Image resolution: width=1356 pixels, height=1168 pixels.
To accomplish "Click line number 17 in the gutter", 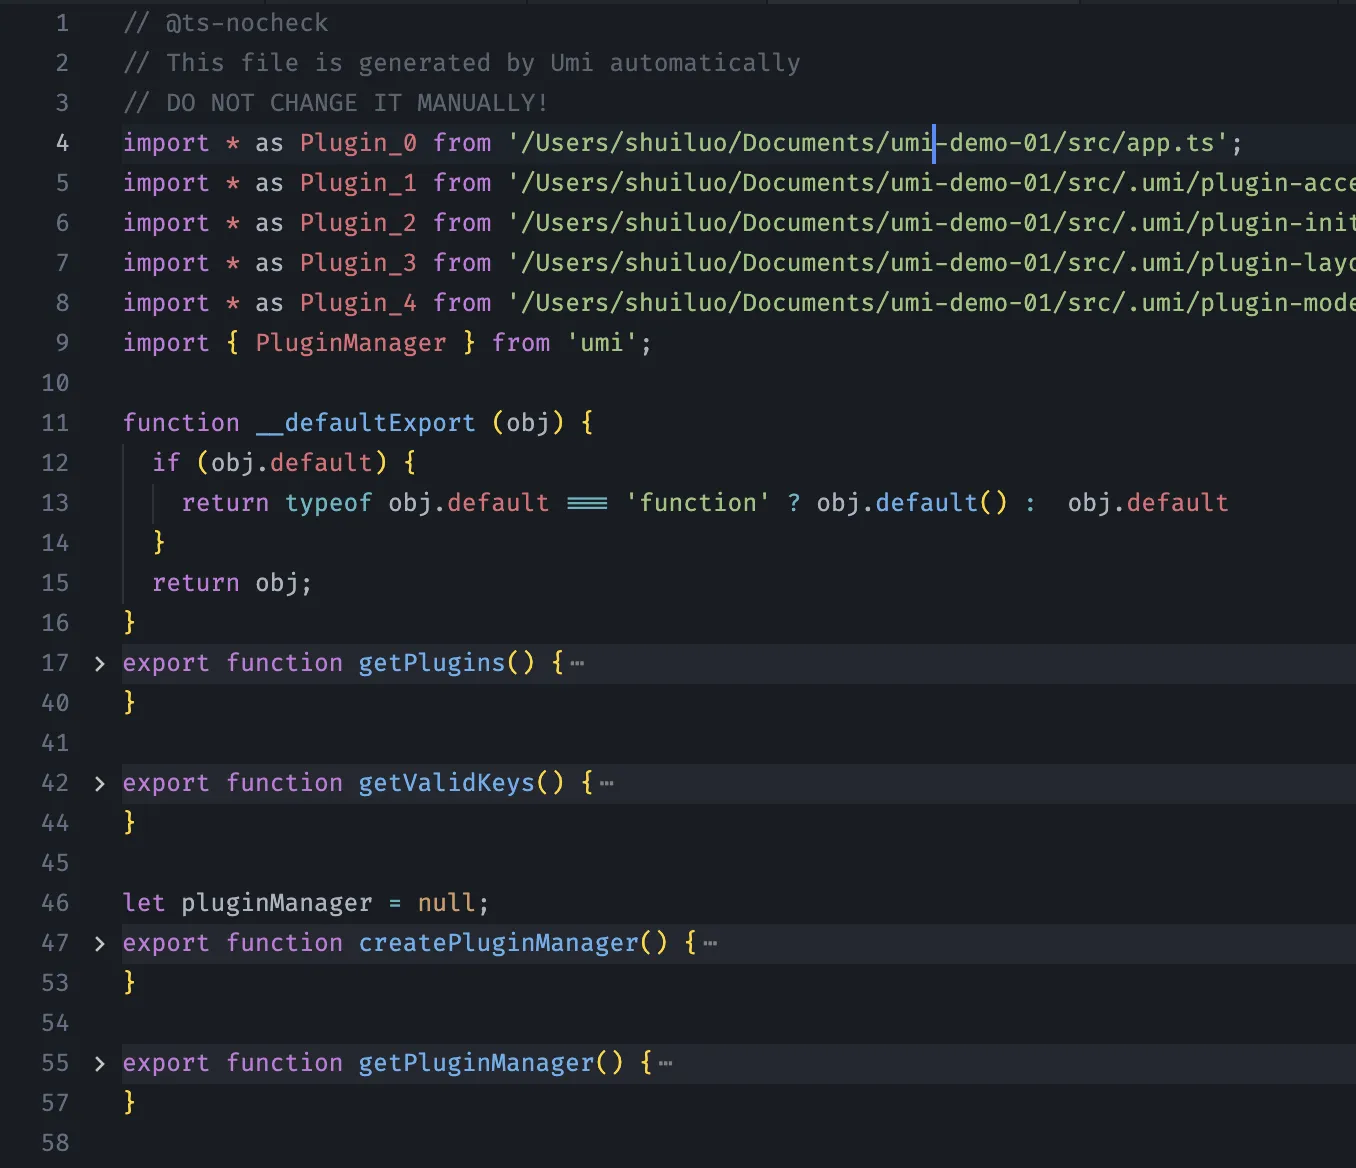I will 55,663.
